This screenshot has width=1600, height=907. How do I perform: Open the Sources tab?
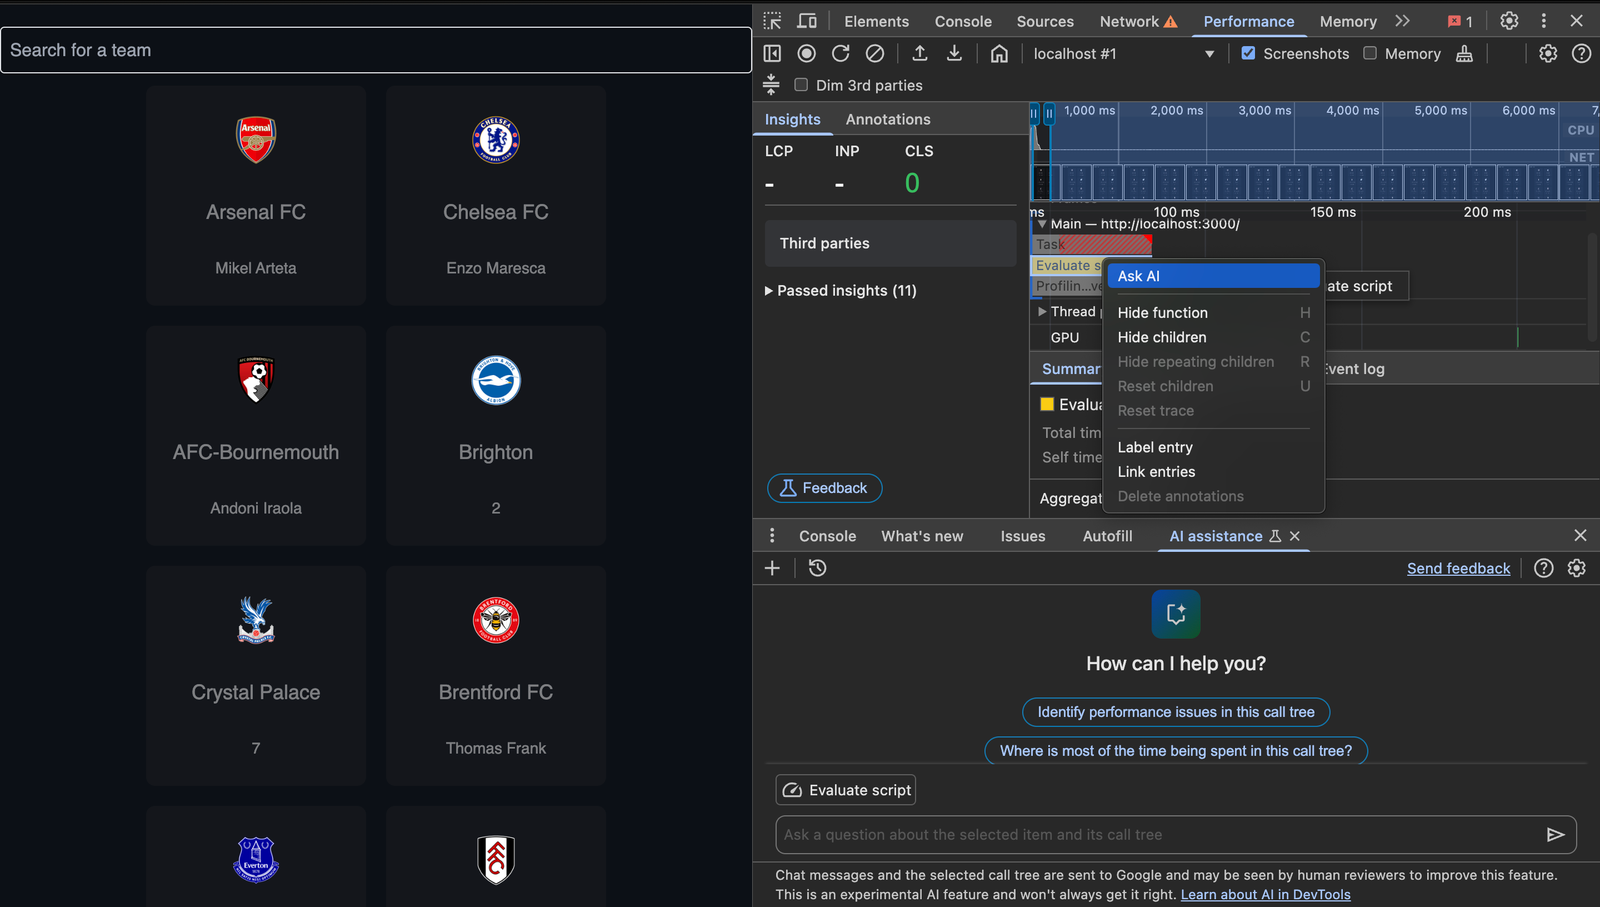(x=1045, y=21)
